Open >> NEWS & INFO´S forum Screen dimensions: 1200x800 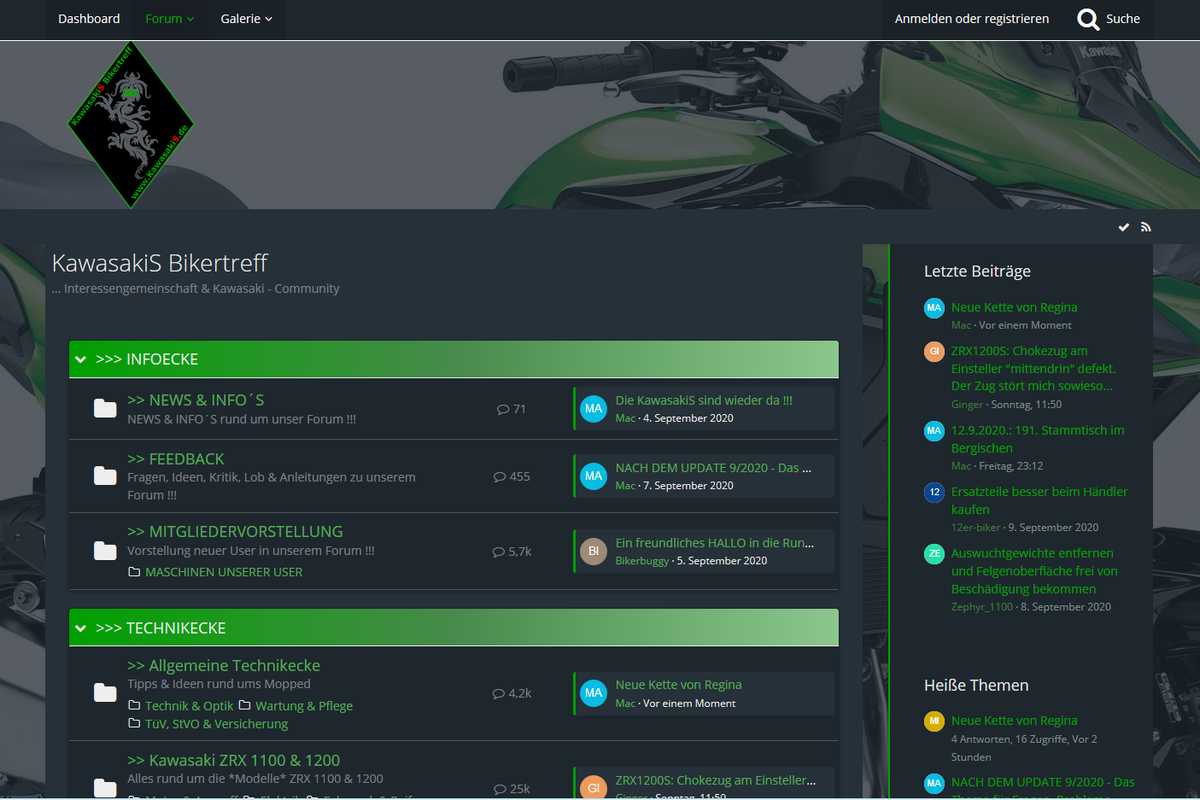pos(196,400)
